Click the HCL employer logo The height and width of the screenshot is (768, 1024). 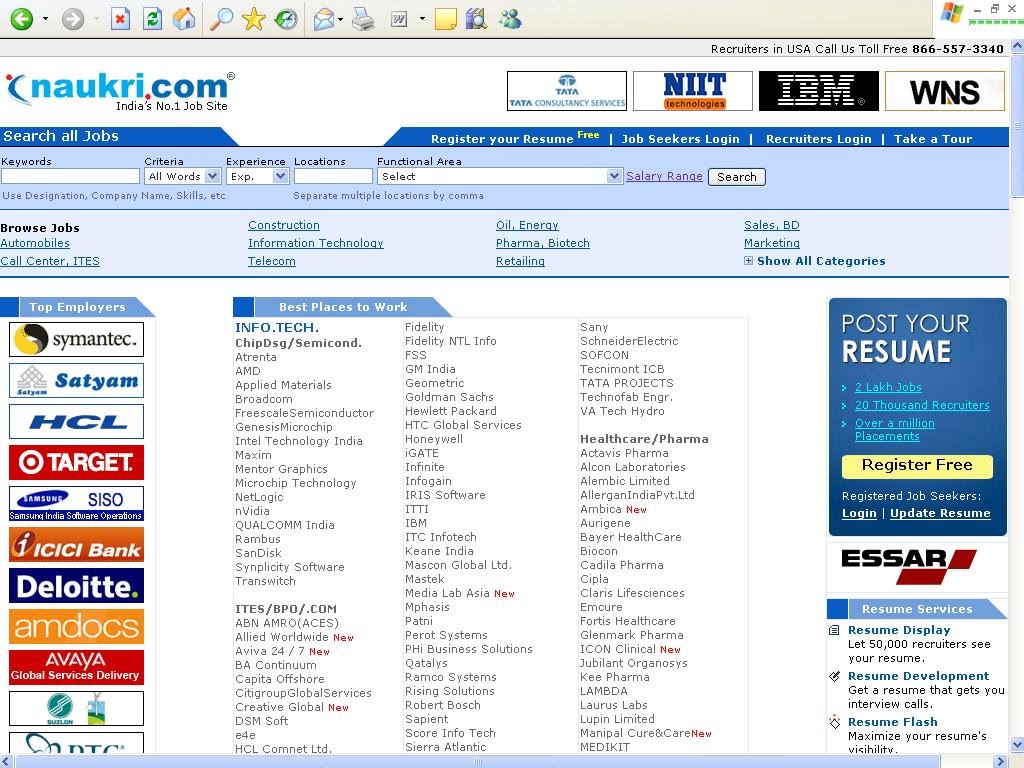point(76,421)
